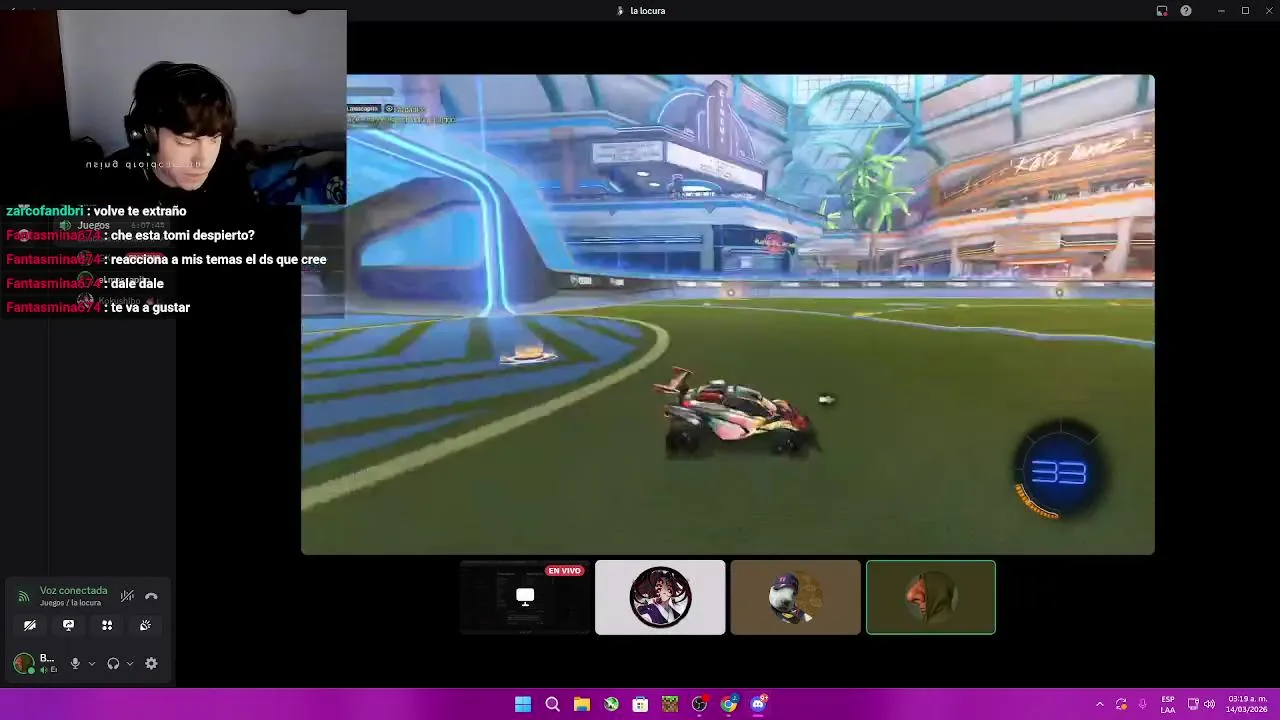
Task: Mute the microphone
Action: click(x=75, y=663)
